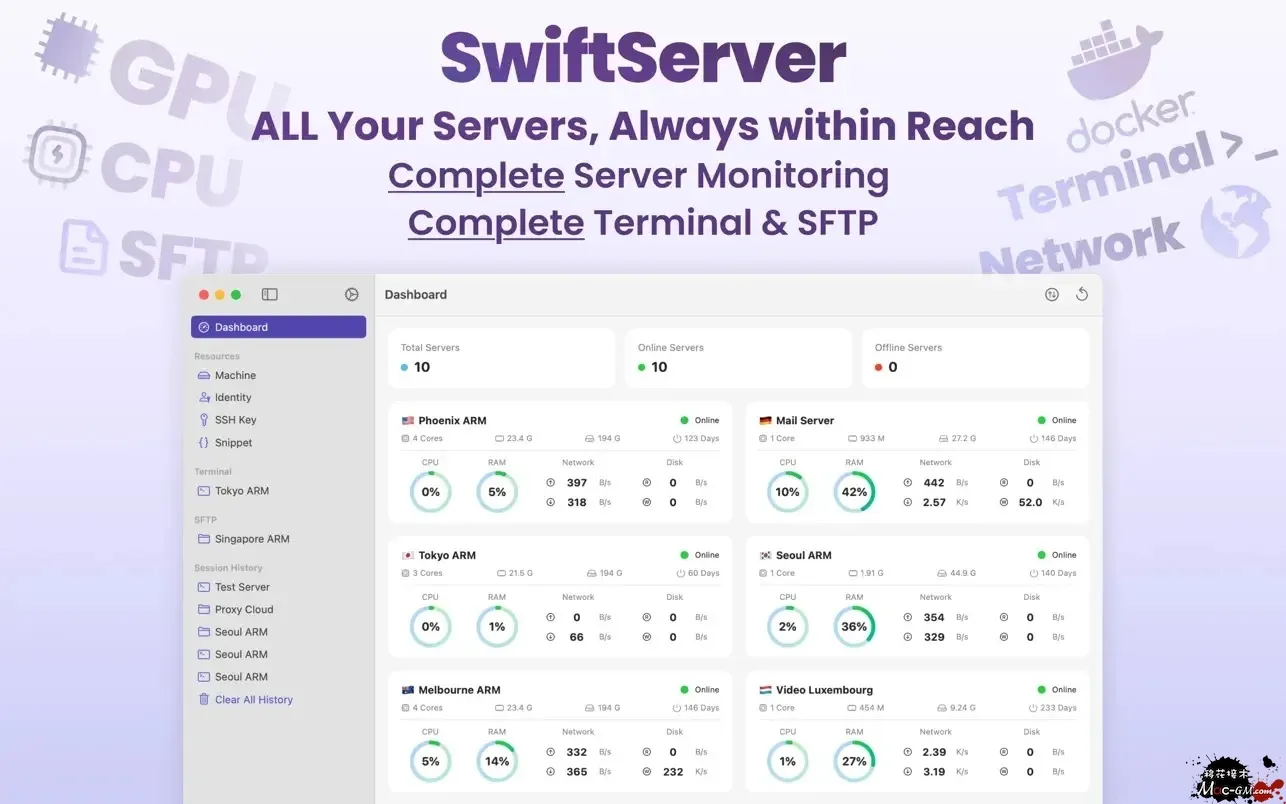Click the auto-refresh interval icon in toolbar

click(1052, 294)
